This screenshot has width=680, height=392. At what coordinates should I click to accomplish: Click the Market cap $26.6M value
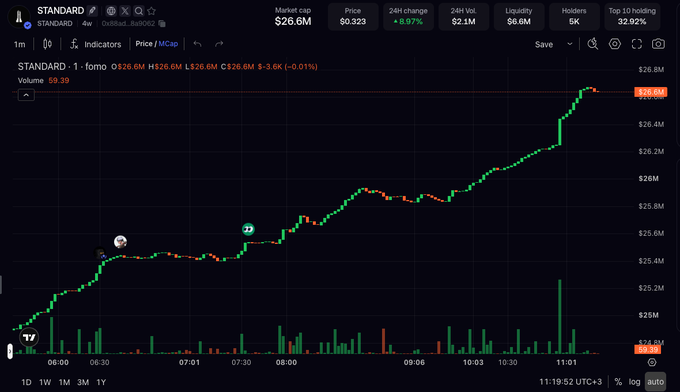[x=293, y=21]
